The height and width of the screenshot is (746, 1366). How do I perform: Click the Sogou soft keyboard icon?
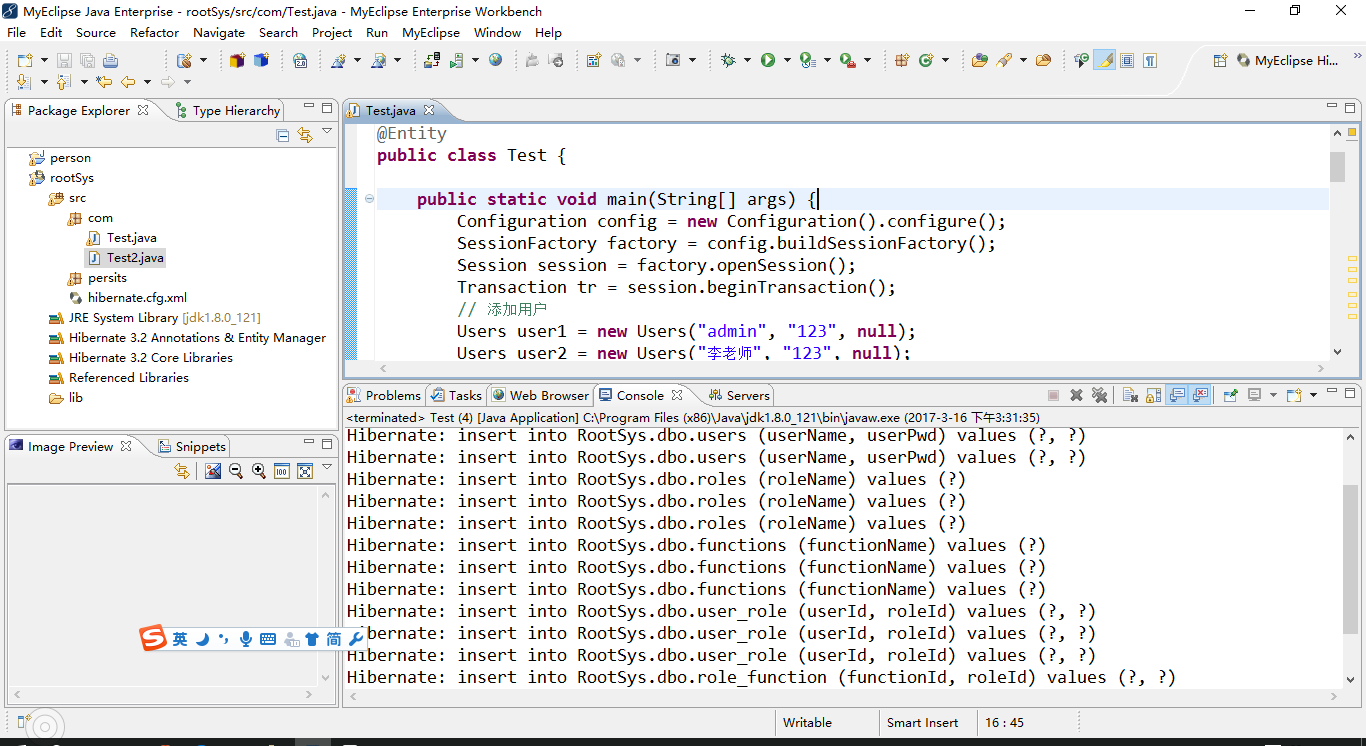tap(268, 639)
